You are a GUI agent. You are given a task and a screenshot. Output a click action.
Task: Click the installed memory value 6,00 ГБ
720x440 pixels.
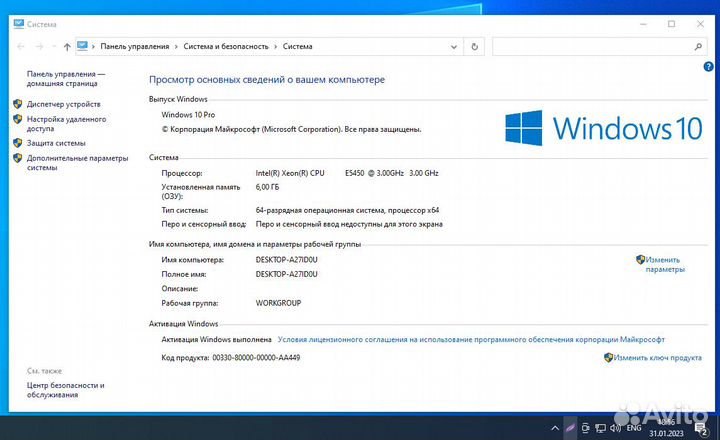[267, 187]
